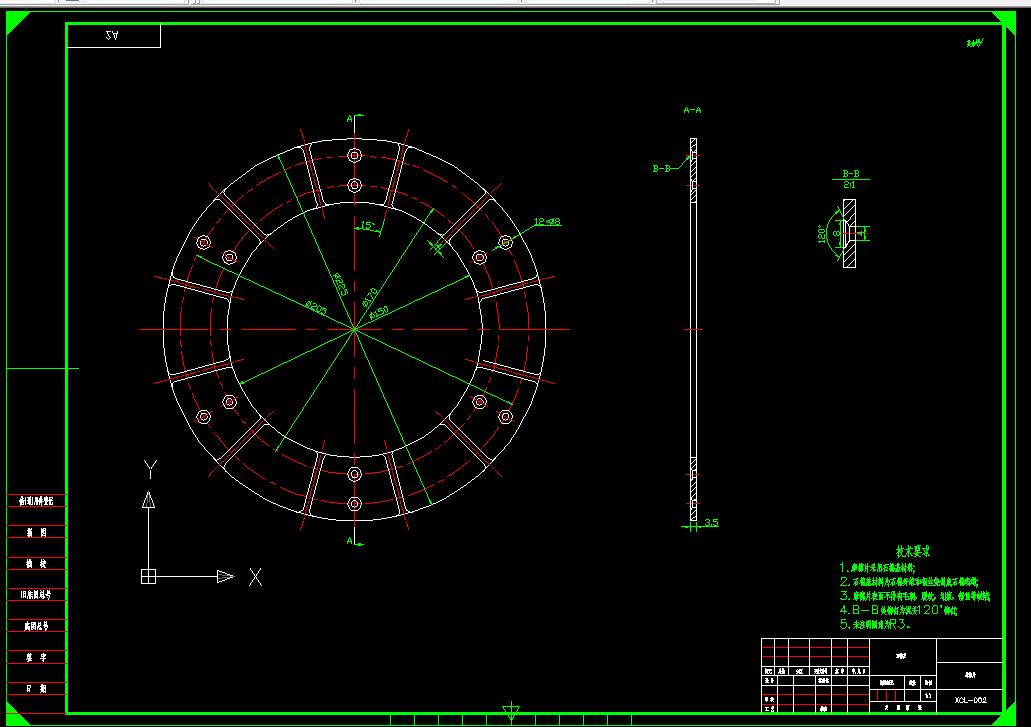Click the 签字 cell in left margin table

37,657
